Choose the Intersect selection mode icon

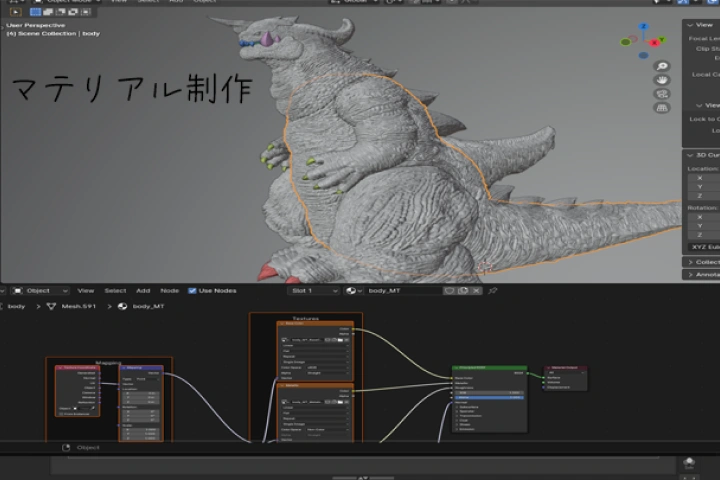coord(86,12)
